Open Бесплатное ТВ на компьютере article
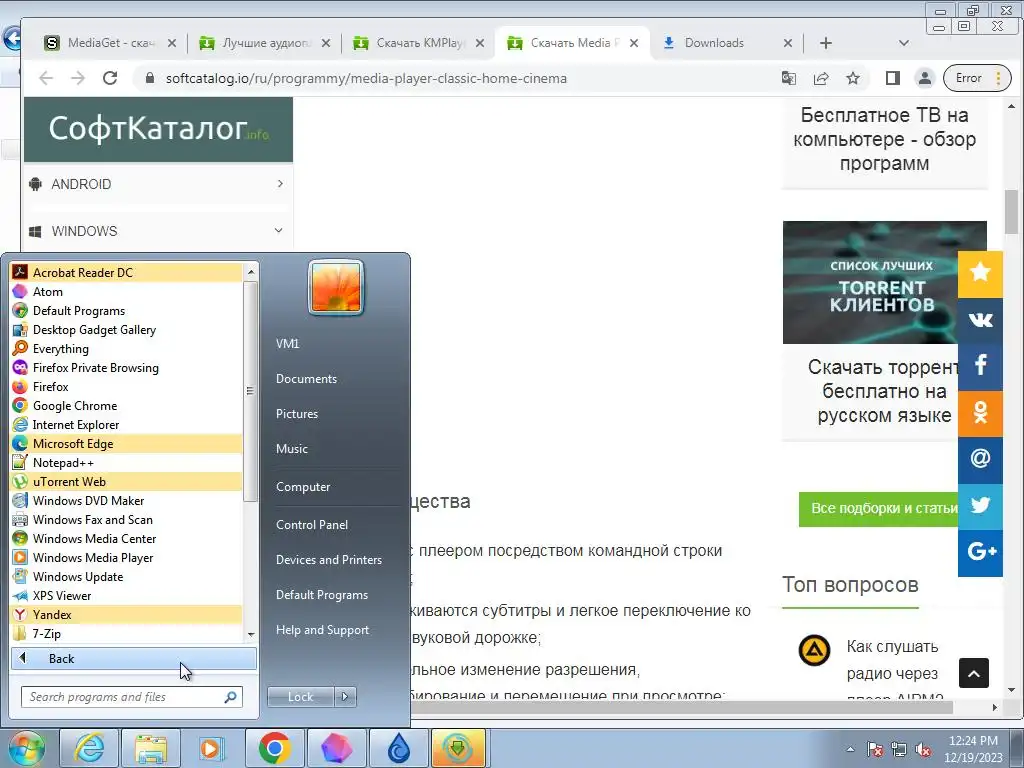 pyautogui.click(x=884, y=139)
